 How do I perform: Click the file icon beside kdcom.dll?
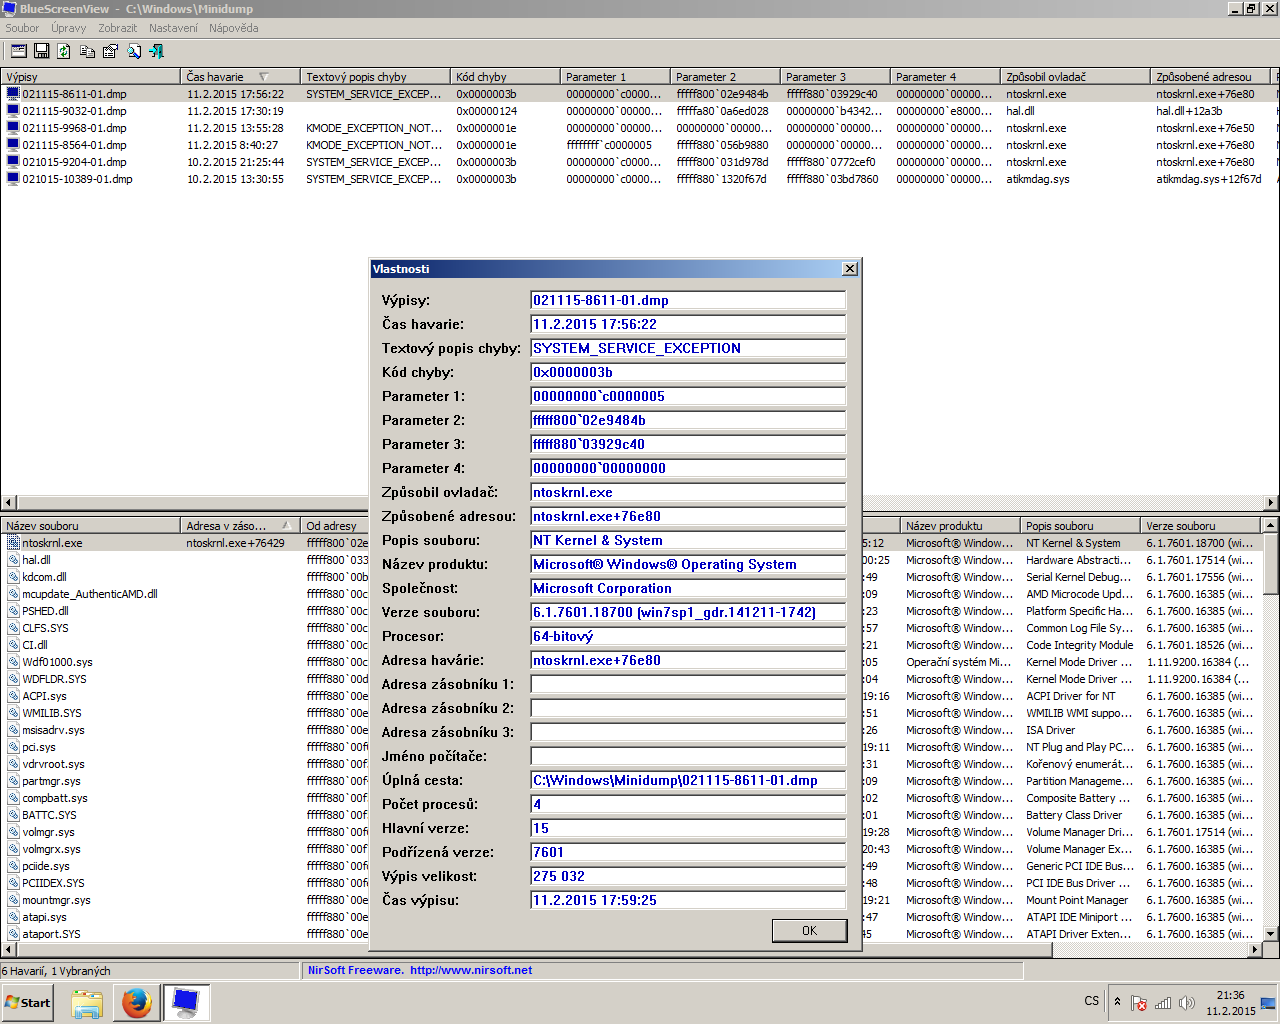(x=13, y=577)
